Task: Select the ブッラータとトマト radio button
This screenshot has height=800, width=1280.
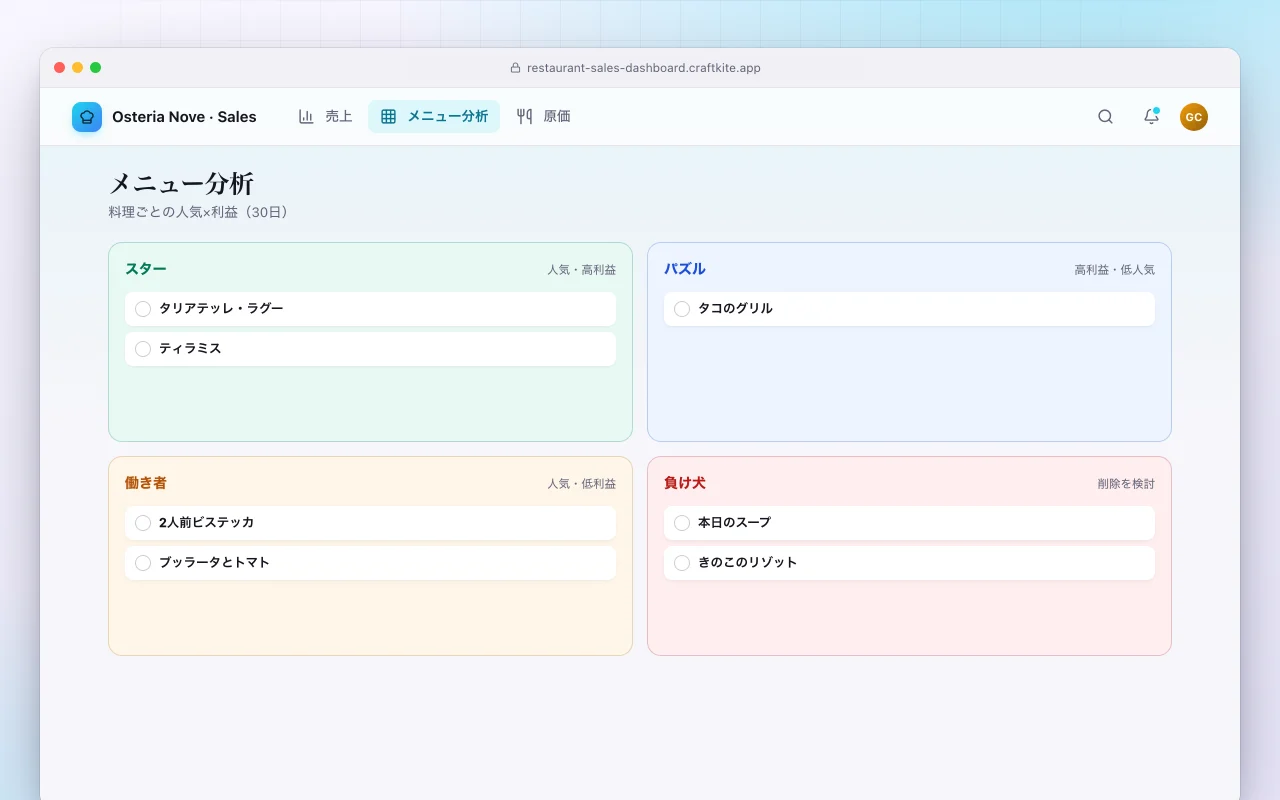Action: coord(143,563)
